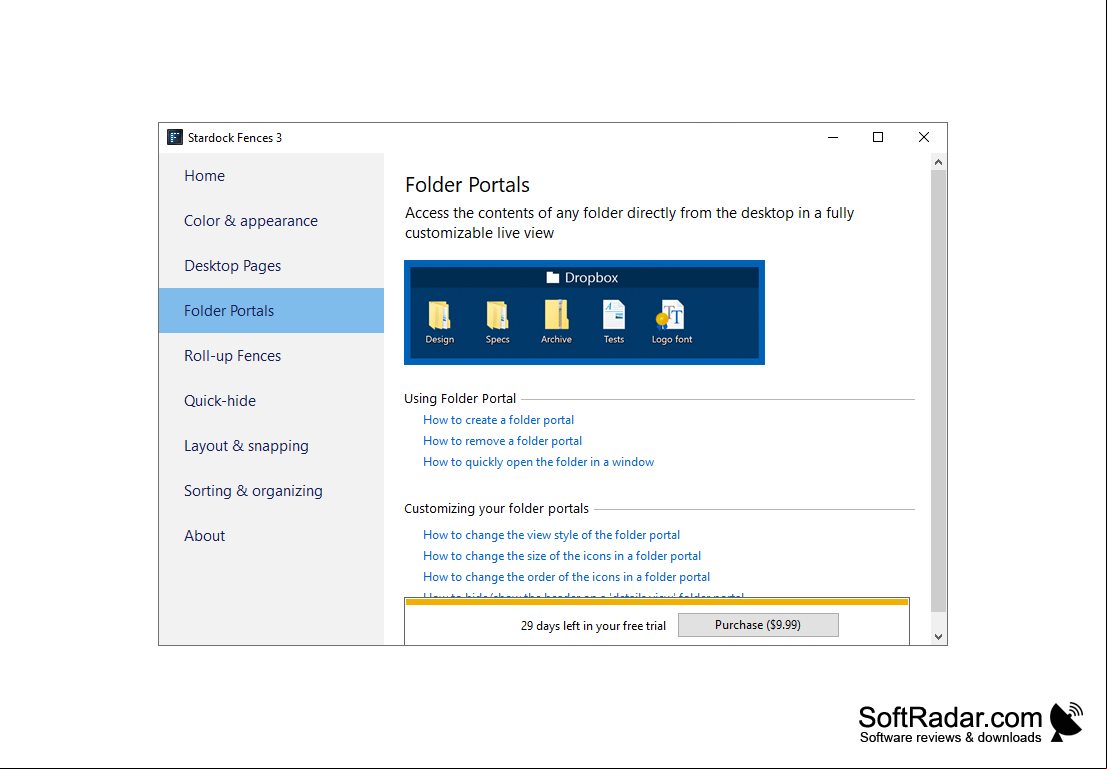Click the 'Folder Portals' page heading
The height and width of the screenshot is (769, 1107).
pyautogui.click(x=467, y=185)
